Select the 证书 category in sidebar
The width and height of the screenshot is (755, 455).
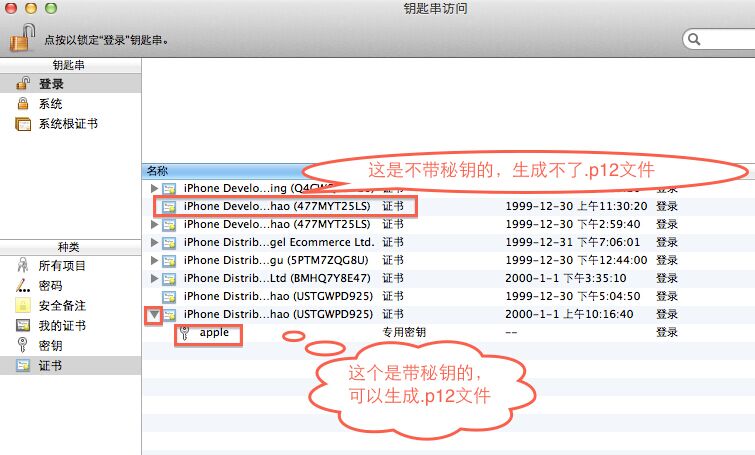tap(70, 365)
